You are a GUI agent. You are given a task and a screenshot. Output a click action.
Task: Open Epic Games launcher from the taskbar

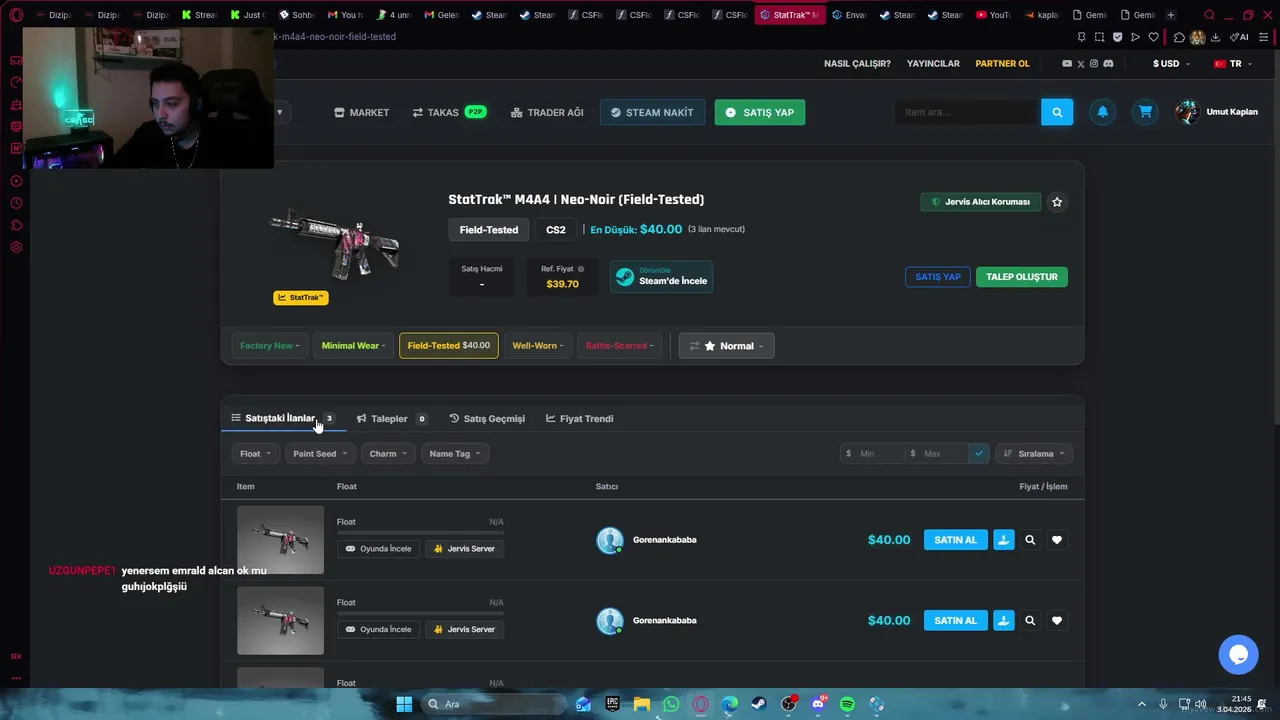click(x=612, y=704)
